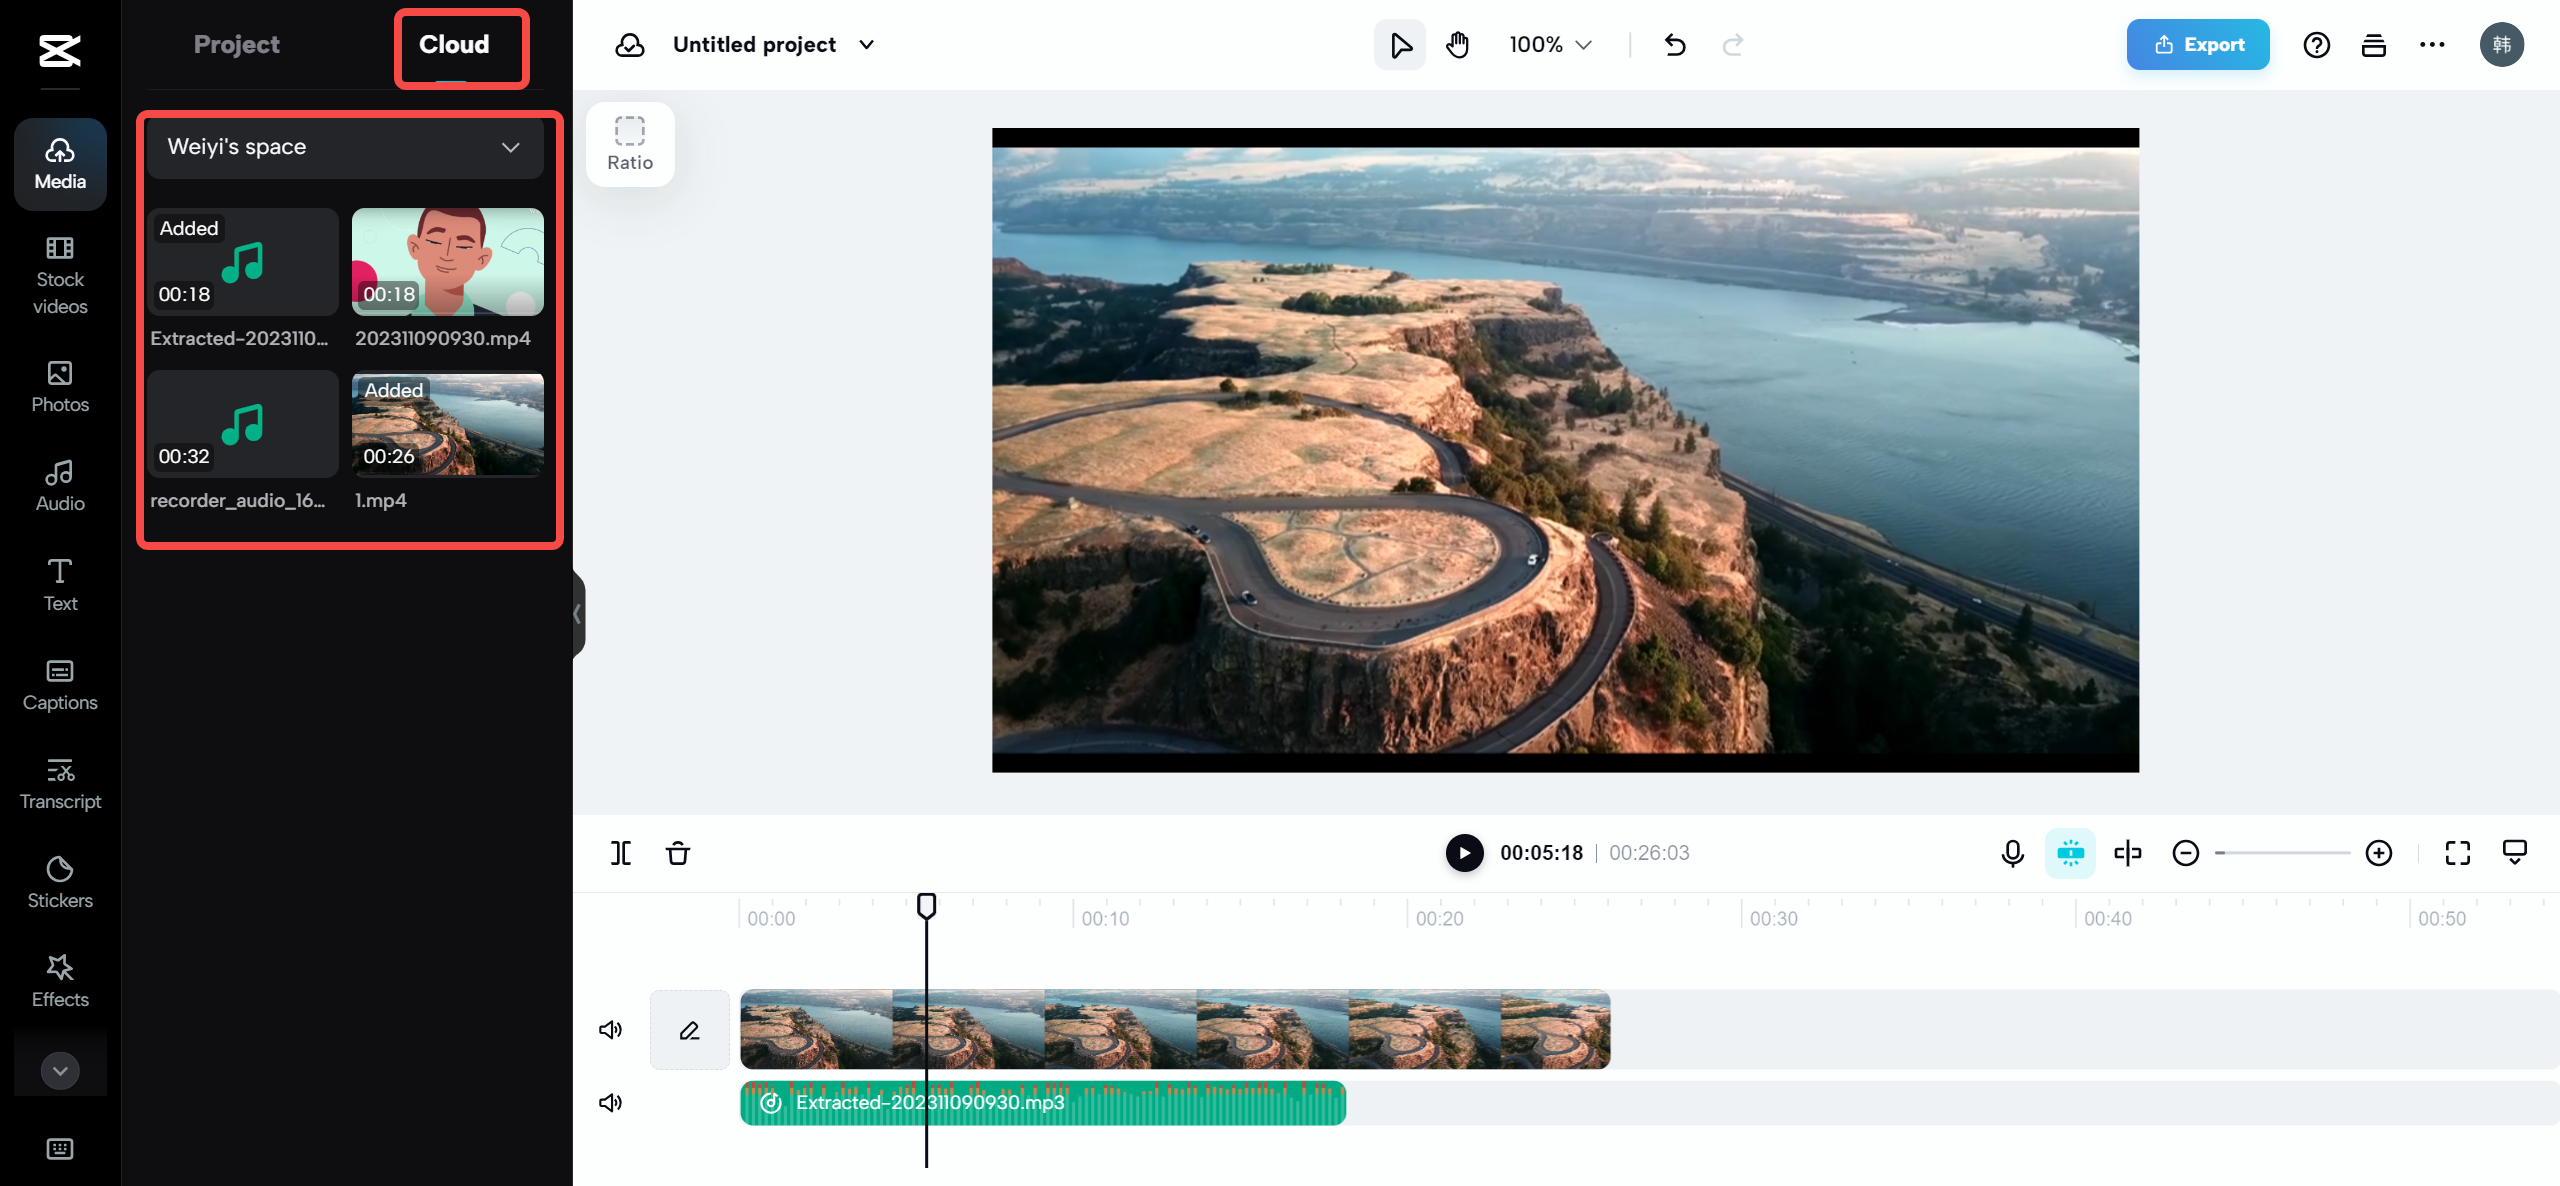Click the 00:20 ruler mark
Screen dimensions: 2560x1186
pos(1439,918)
